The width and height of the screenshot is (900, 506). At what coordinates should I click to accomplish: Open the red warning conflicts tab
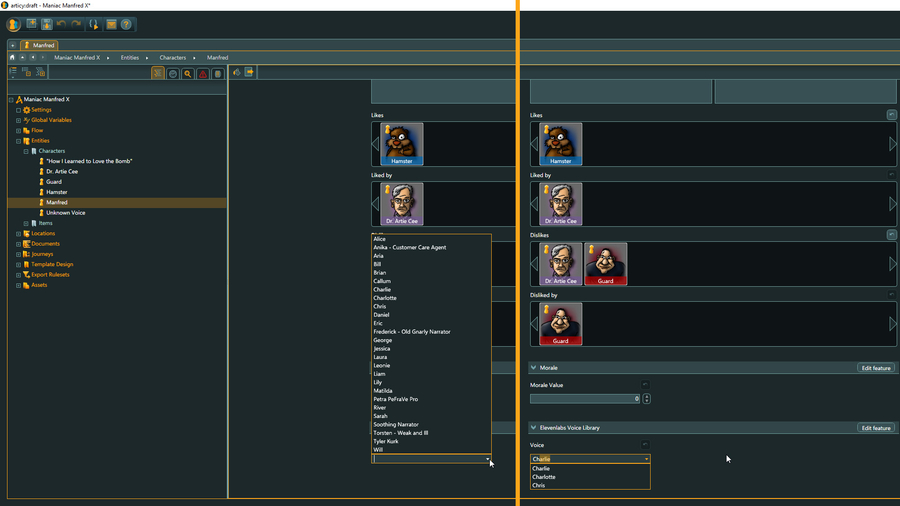(x=202, y=74)
